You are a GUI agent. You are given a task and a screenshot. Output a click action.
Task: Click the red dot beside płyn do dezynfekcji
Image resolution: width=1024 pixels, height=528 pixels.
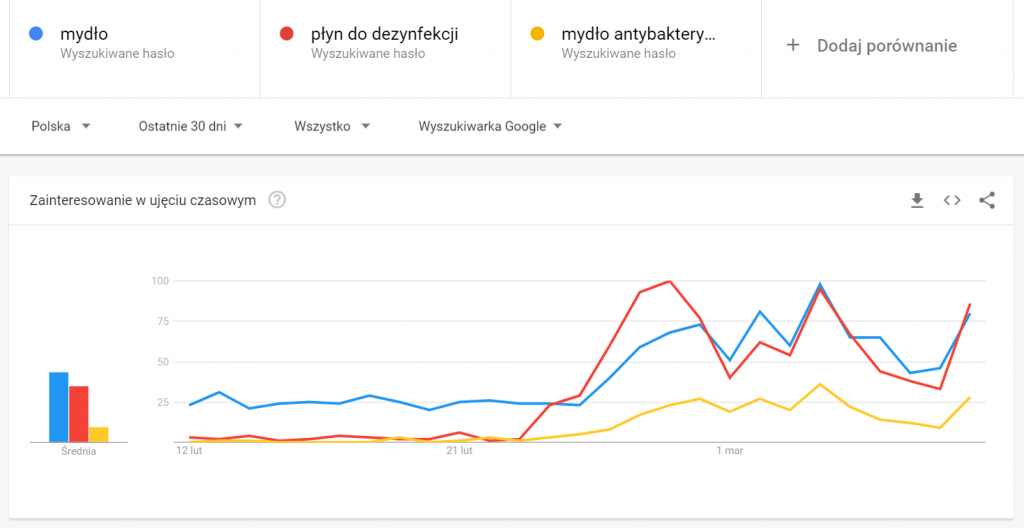tap(287, 34)
